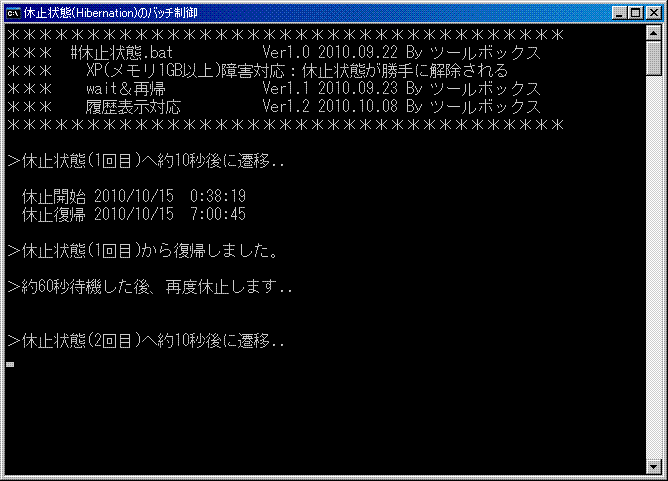Click the 約60秒待機した後、再度休止します line
The width and height of the screenshot is (668, 481).
tap(150, 287)
